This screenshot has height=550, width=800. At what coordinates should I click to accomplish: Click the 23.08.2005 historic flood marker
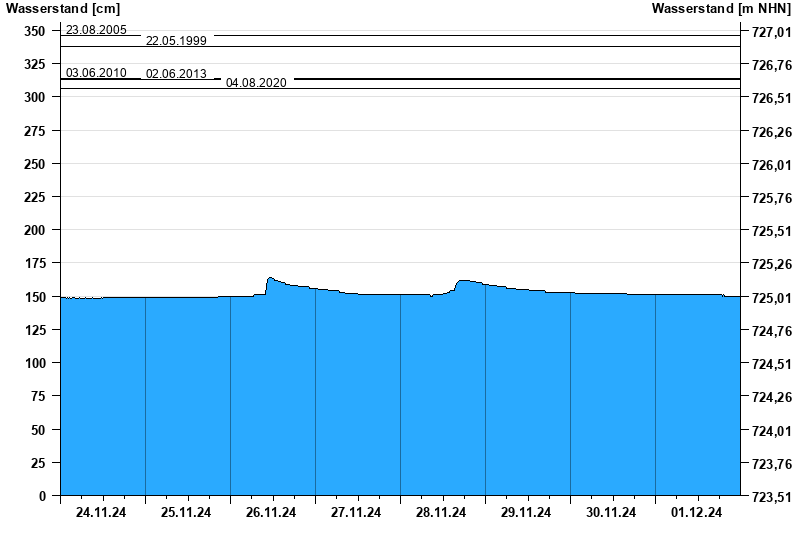click(x=96, y=30)
